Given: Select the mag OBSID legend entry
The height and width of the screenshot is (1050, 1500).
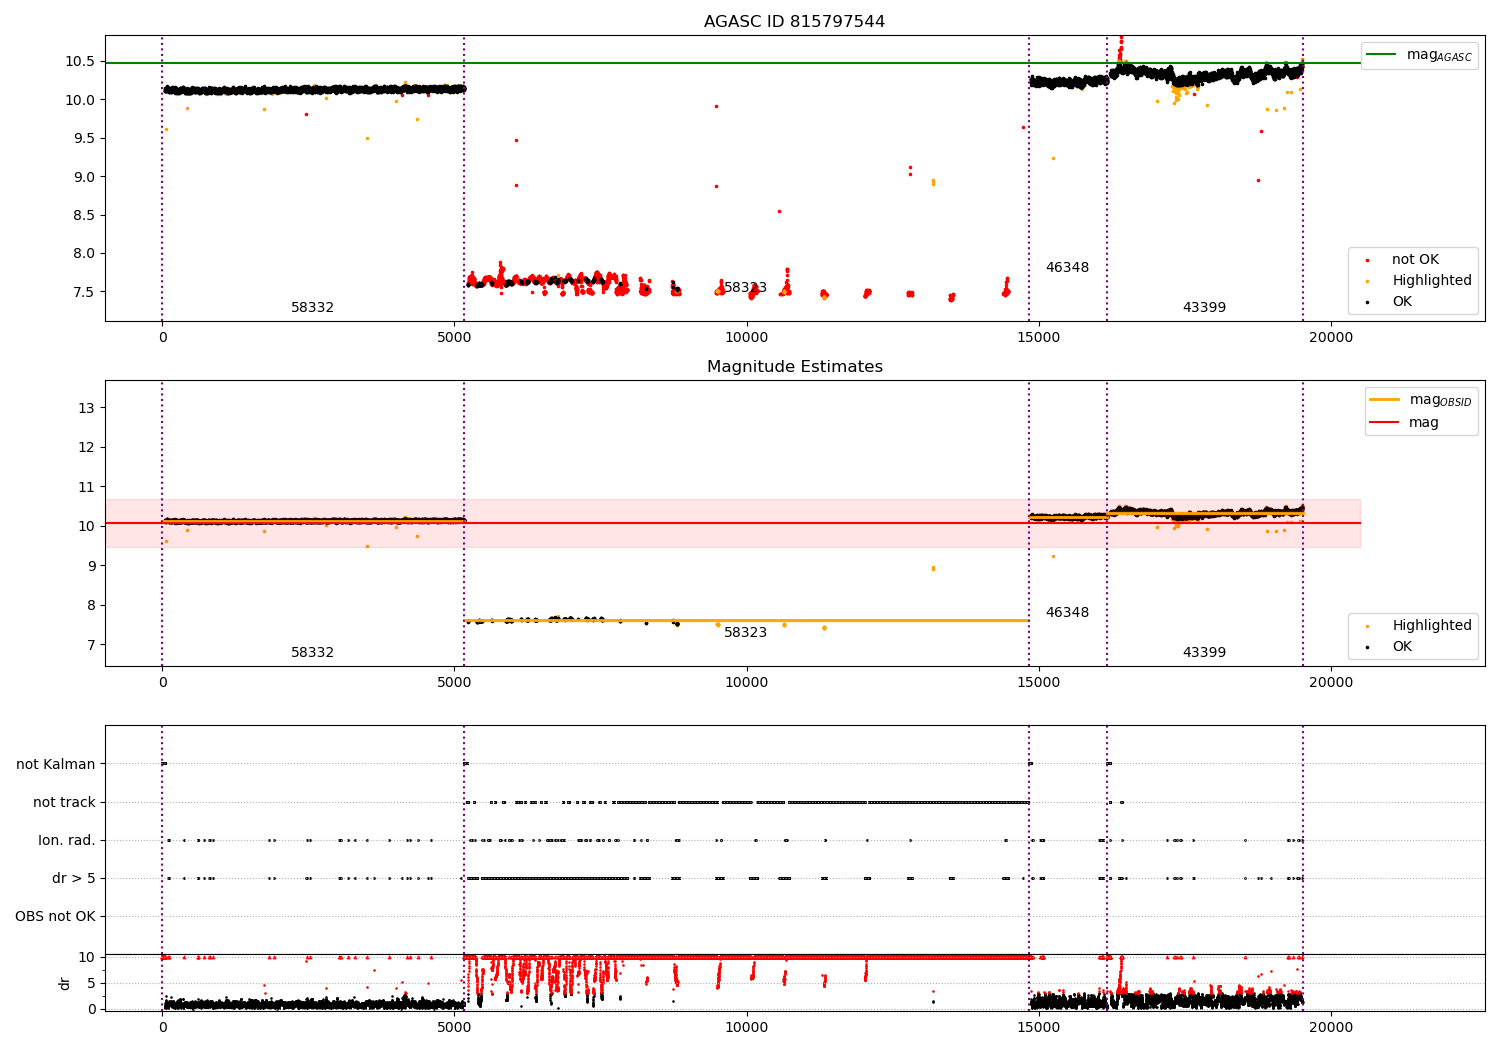Looking at the screenshot, I should pos(1420,400).
